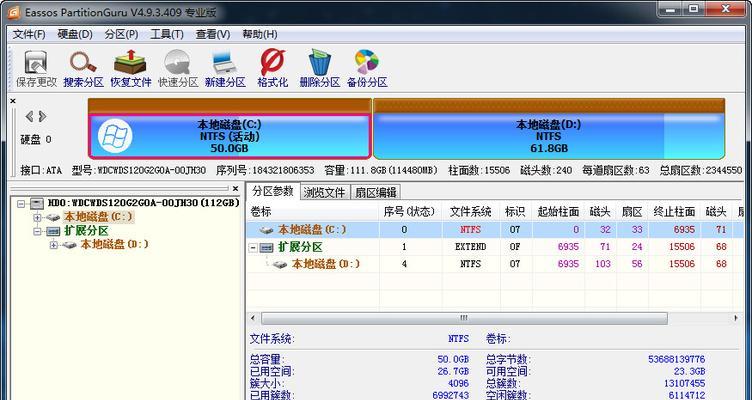This screenshot has width=752, height=400.
Task: Click the total bytes value 53688139776
Action: pos(676,359)
